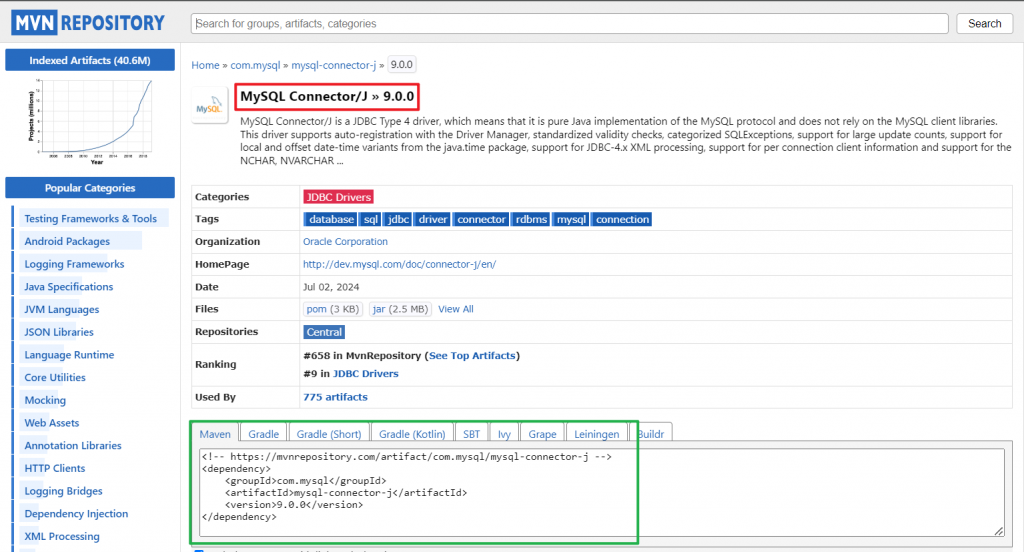Click the Jul 02, 2024 date text
1024x552 pixels.
[x=331, y=287]
